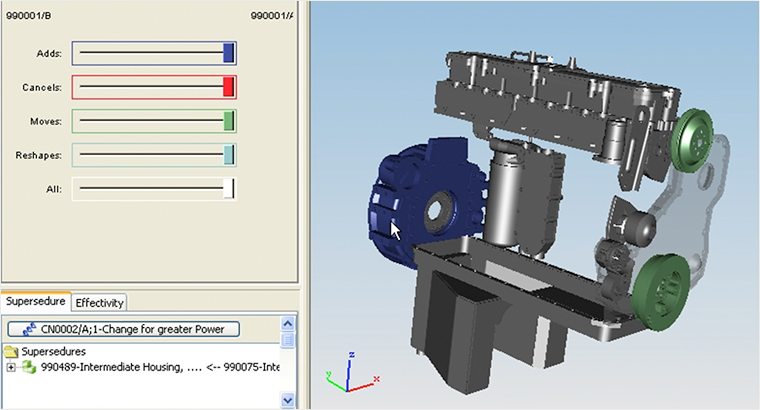This screenshot has width=760, height=410.
Task: Click the Adds slider blue handle
Action: point(228,53)
